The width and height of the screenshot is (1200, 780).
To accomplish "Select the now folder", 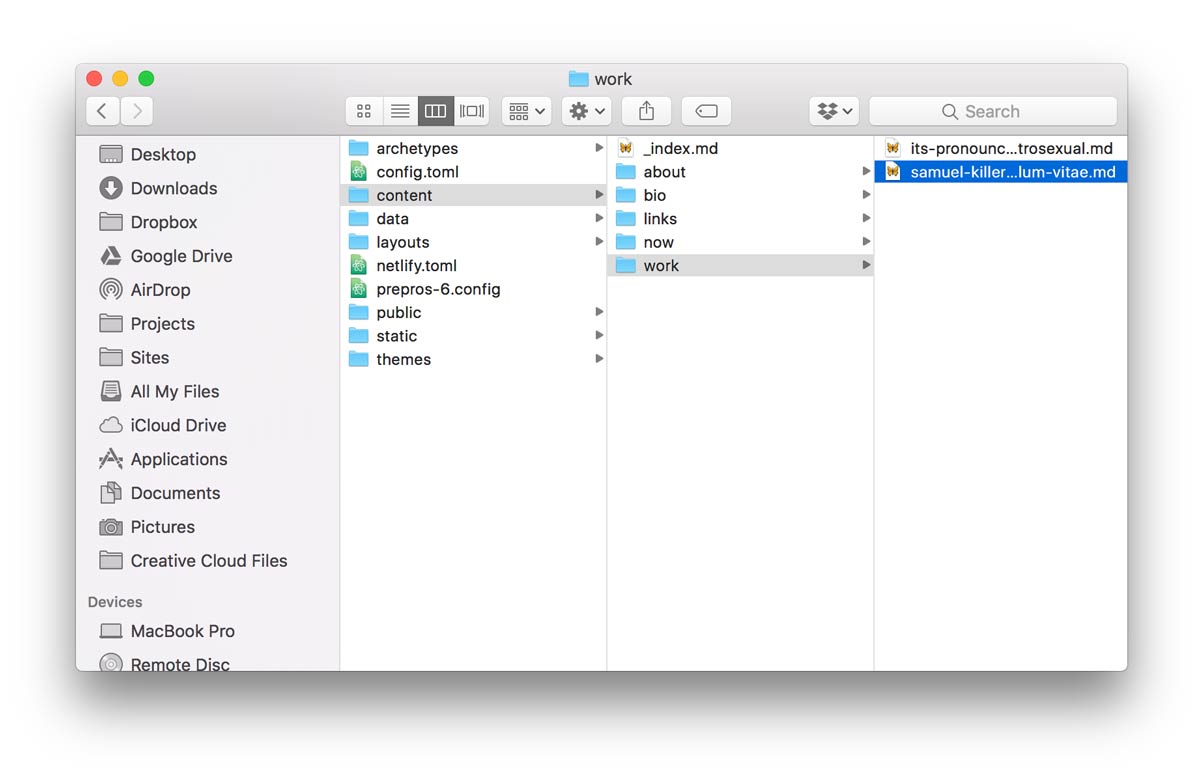I will click(x=740, y=242).
